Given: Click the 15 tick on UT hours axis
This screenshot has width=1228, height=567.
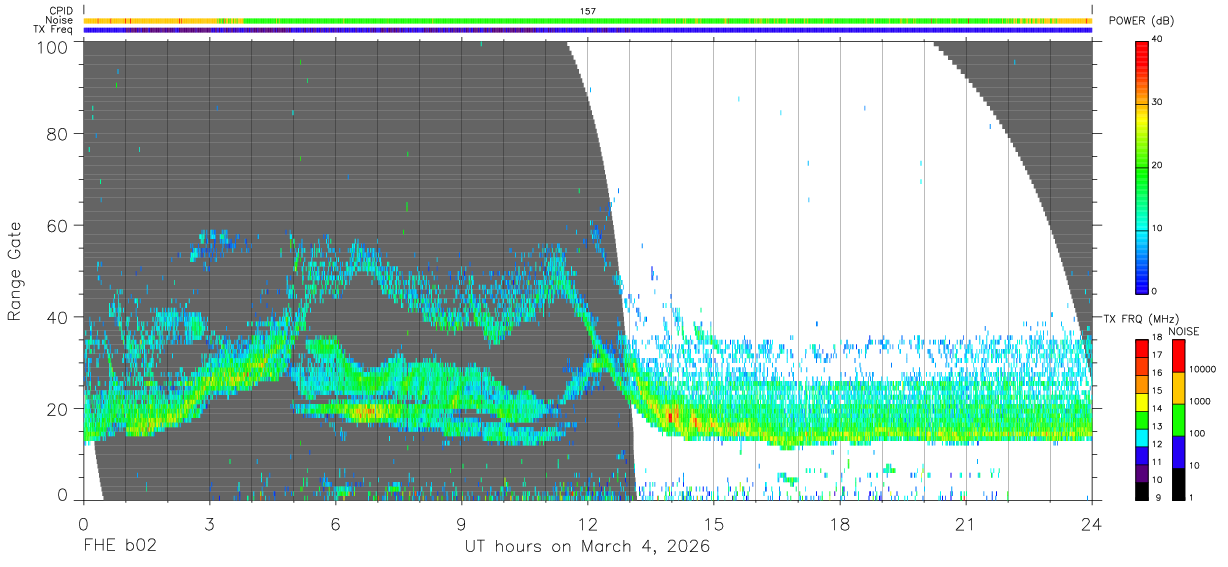Looking at the screenshot, I should coord(714,524).
